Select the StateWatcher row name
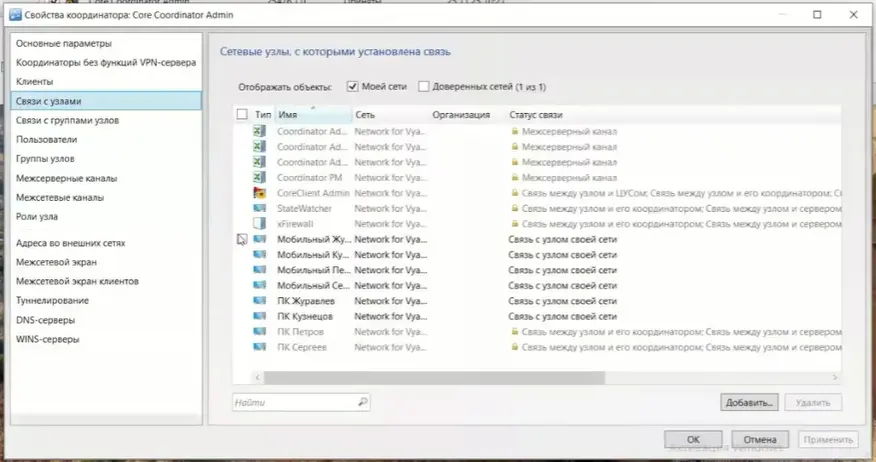This screenshot has height=462, width=876. 304,208
